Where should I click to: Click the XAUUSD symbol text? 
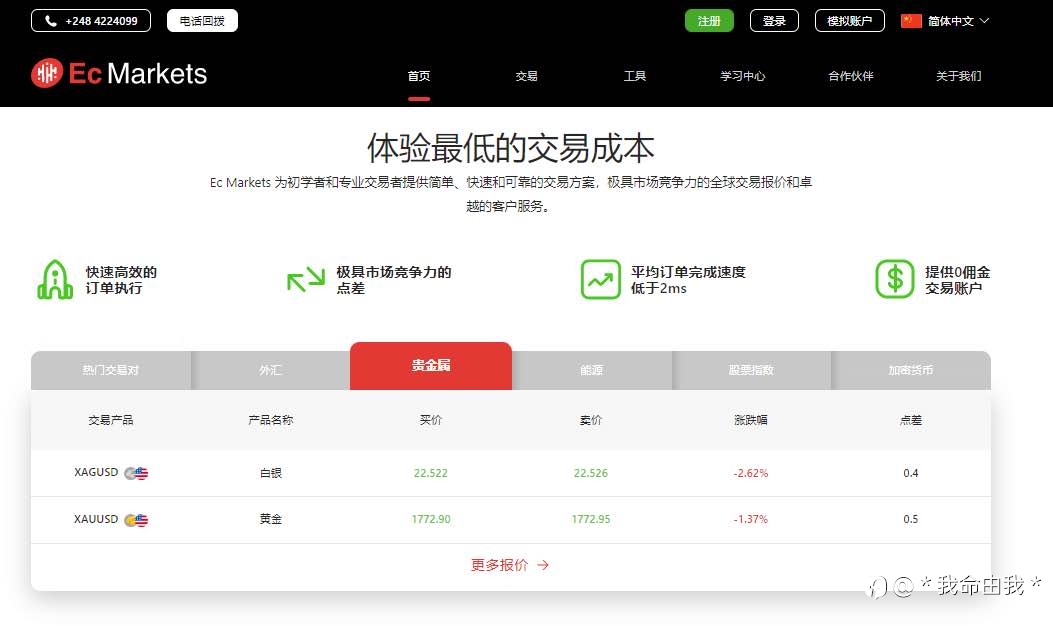point(96,519)
